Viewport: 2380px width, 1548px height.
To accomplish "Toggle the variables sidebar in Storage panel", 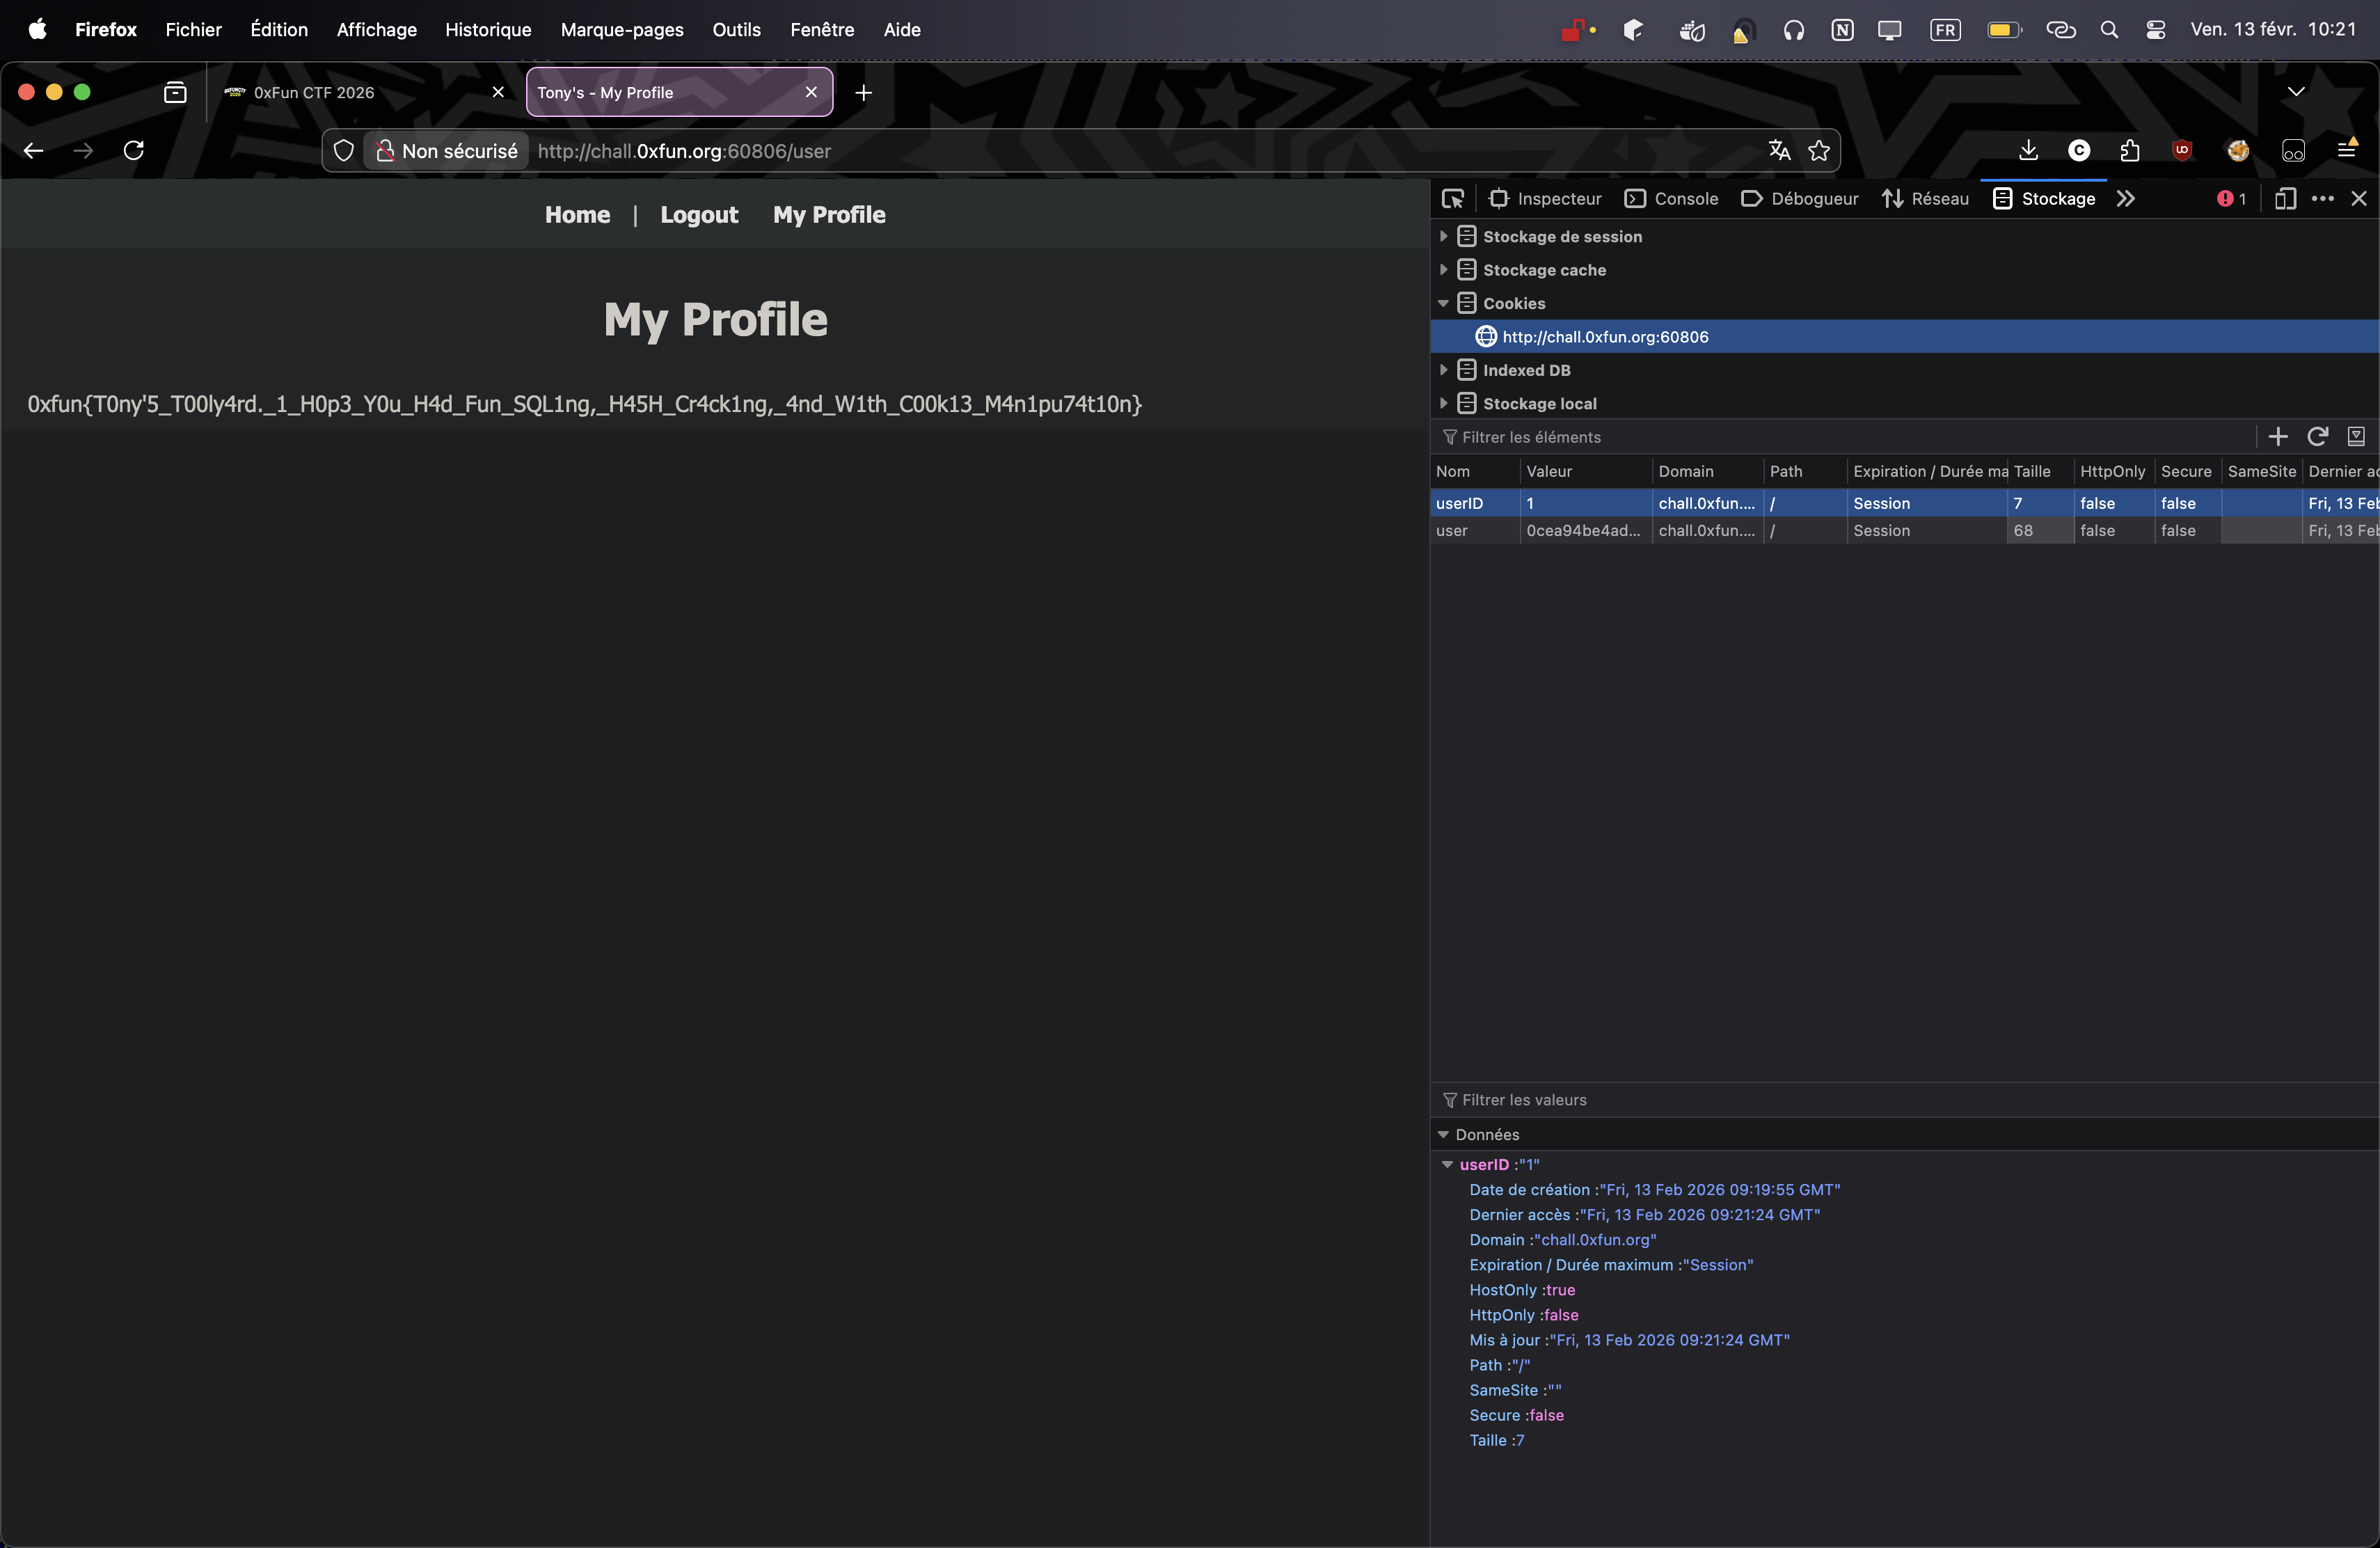I will tap(2357, 437).
